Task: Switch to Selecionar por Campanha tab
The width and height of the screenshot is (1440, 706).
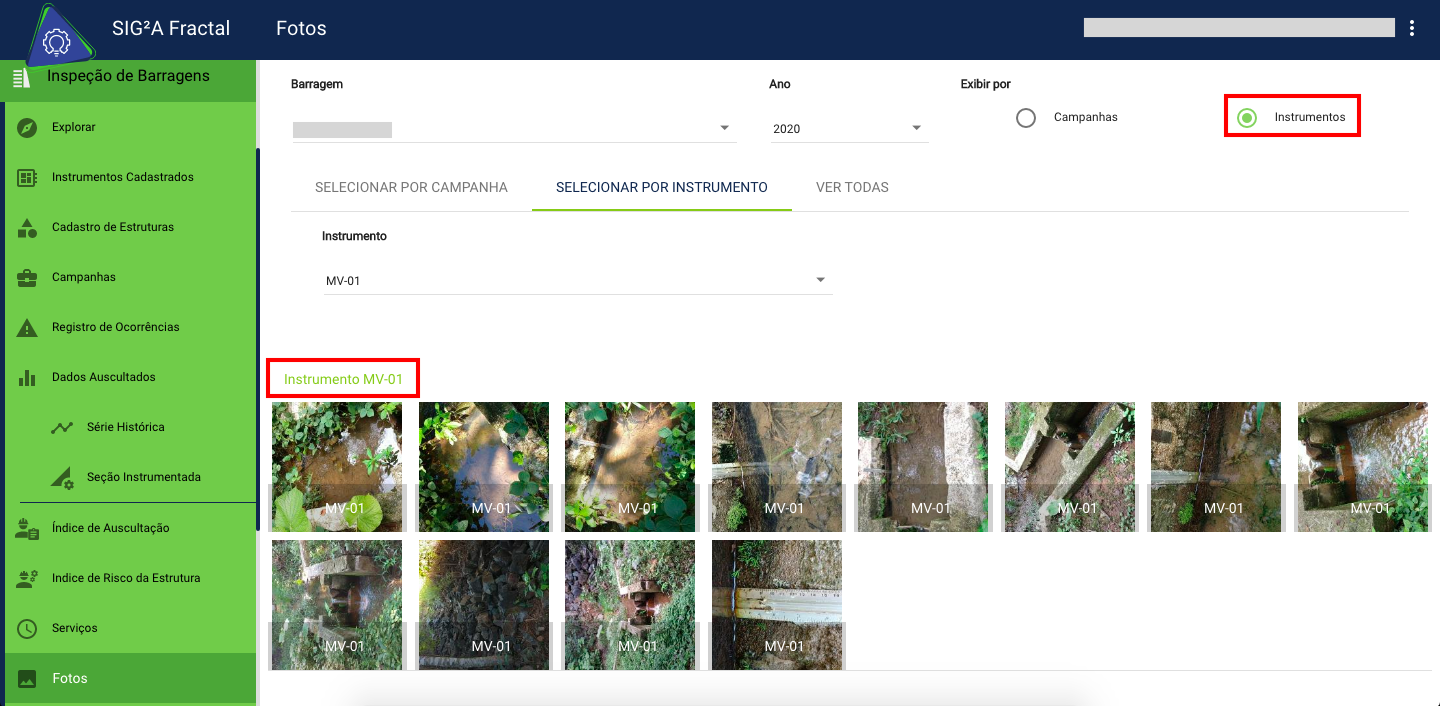Action: (x=411, y=187)
